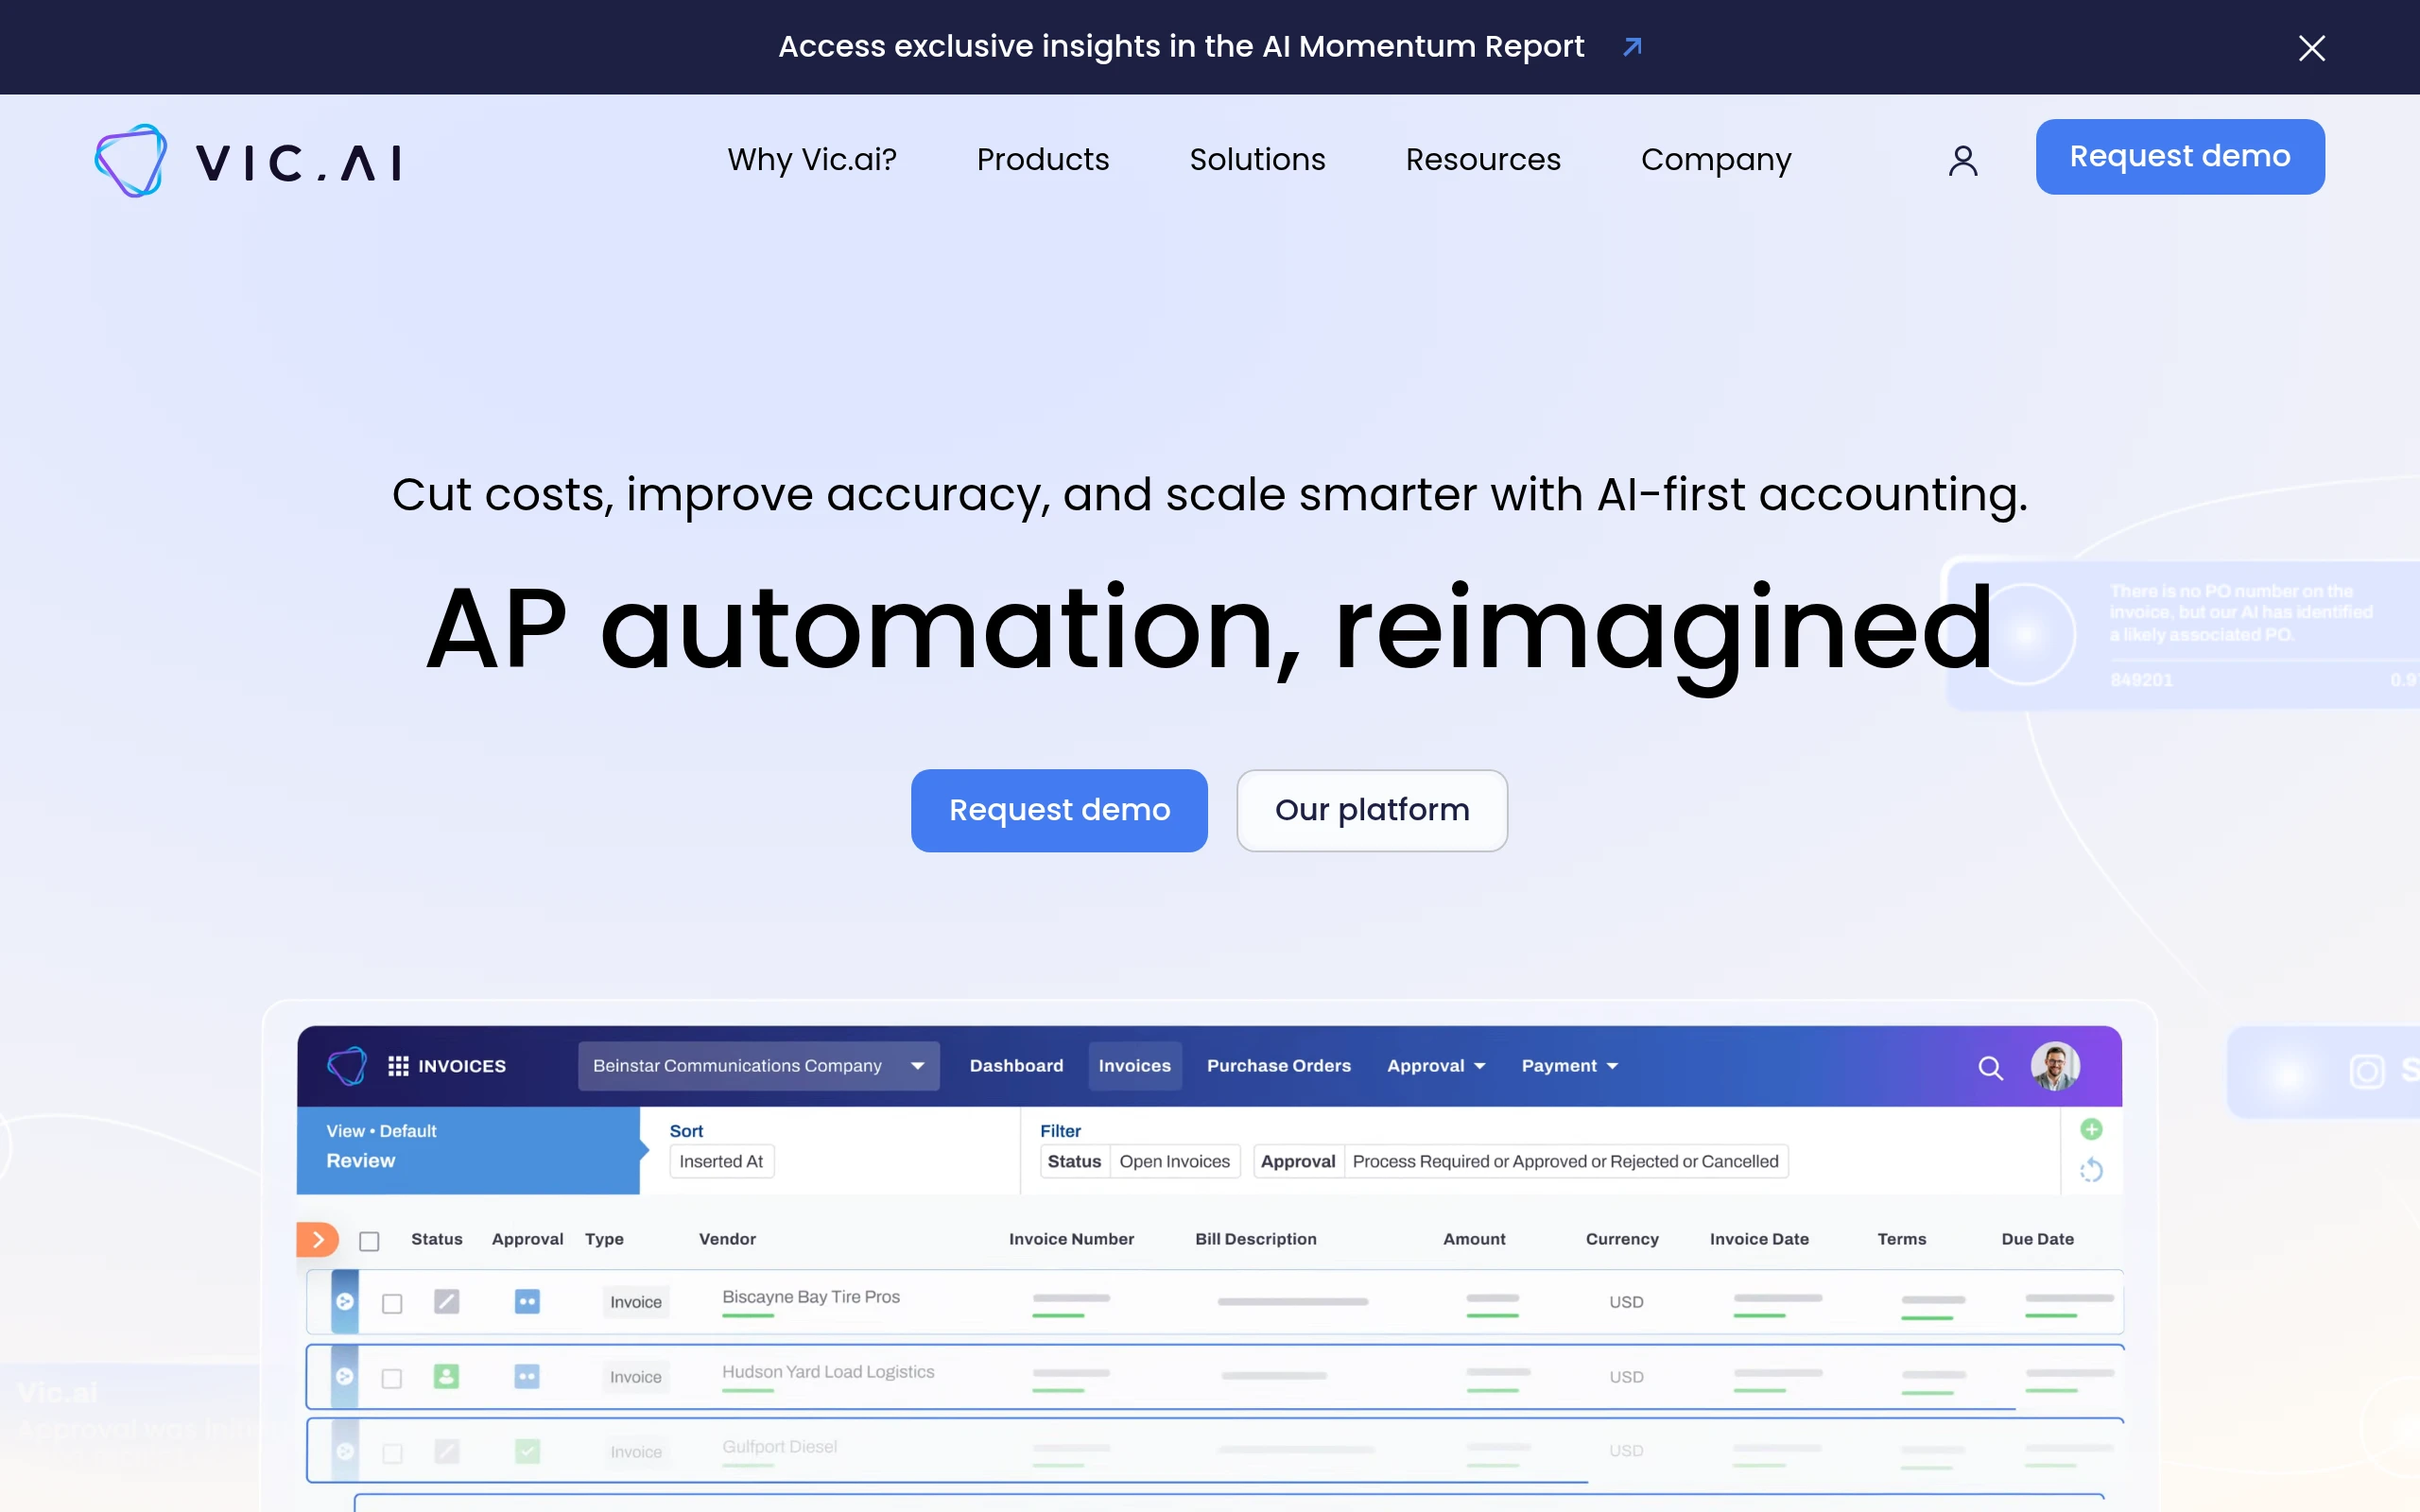Click the round icon at the start of the Biscayne row
The width and height of the screenshot is (2420, 1512).
[345, 1301]
